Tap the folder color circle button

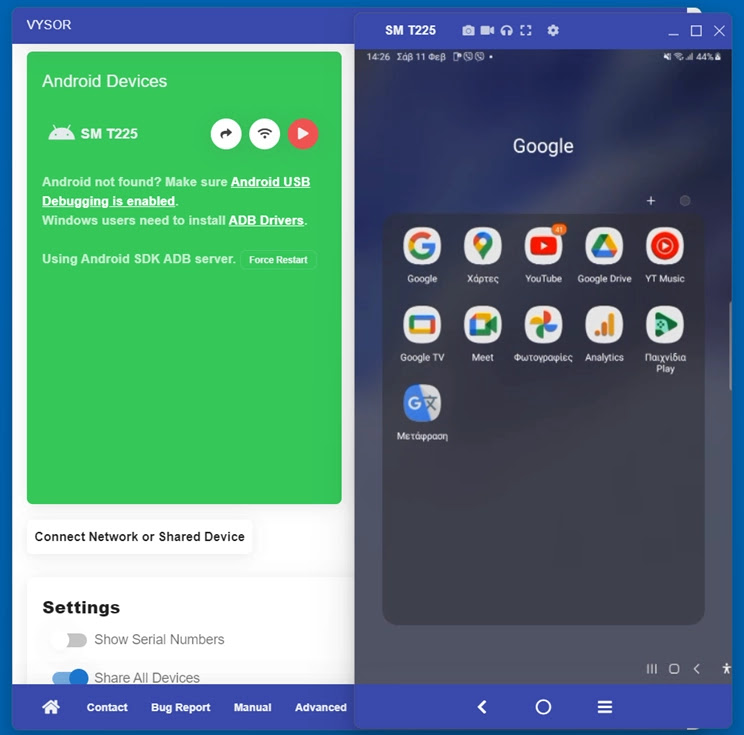[685, 201]
